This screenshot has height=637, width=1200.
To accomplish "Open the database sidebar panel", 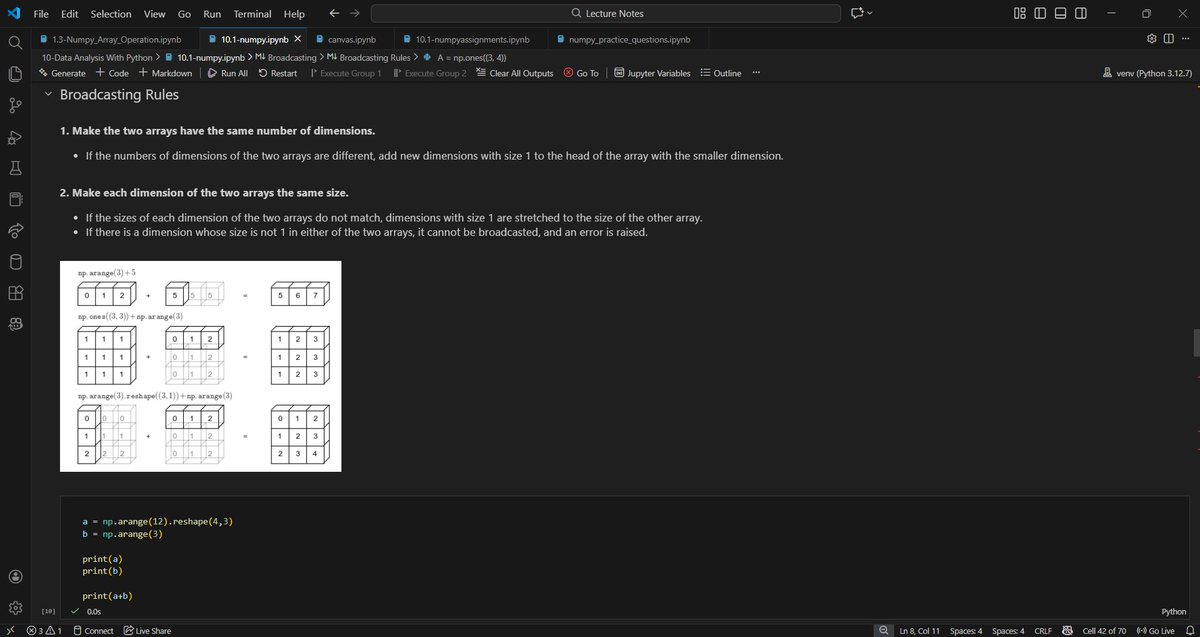I will (14, 261).
